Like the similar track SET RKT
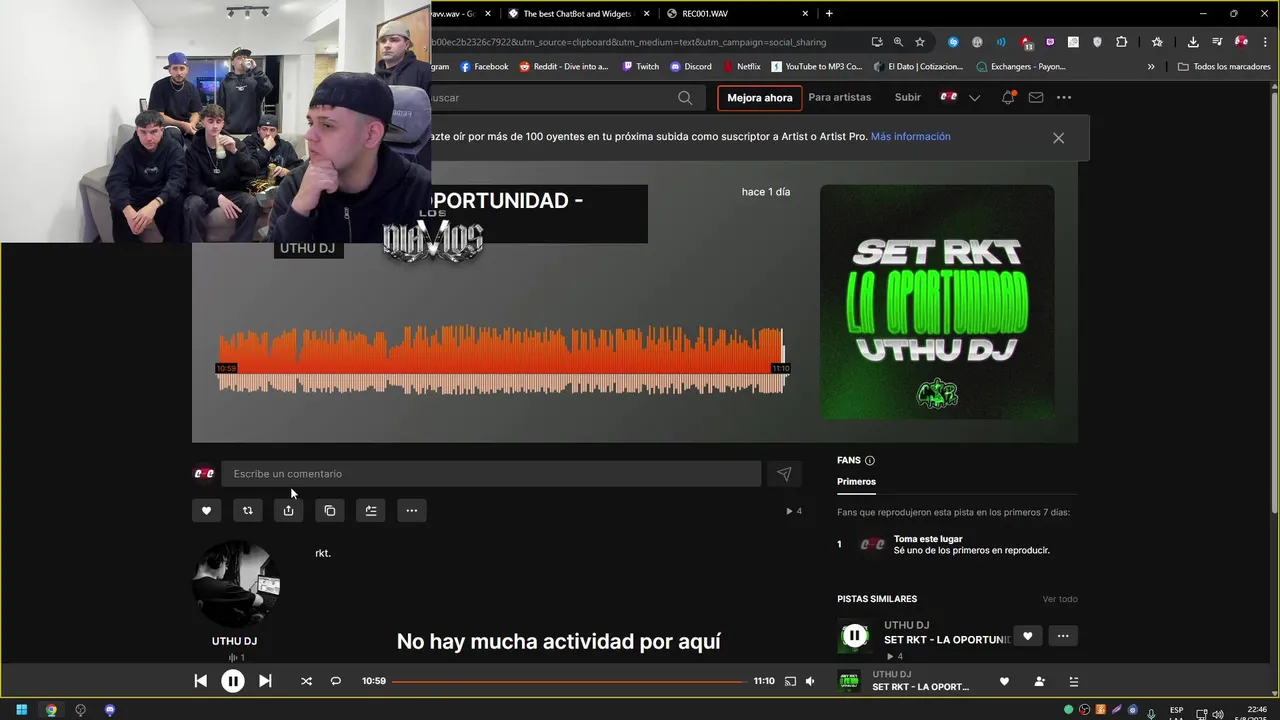The width and height of the screenshot is (1280, 720). tap(1027, 636)
